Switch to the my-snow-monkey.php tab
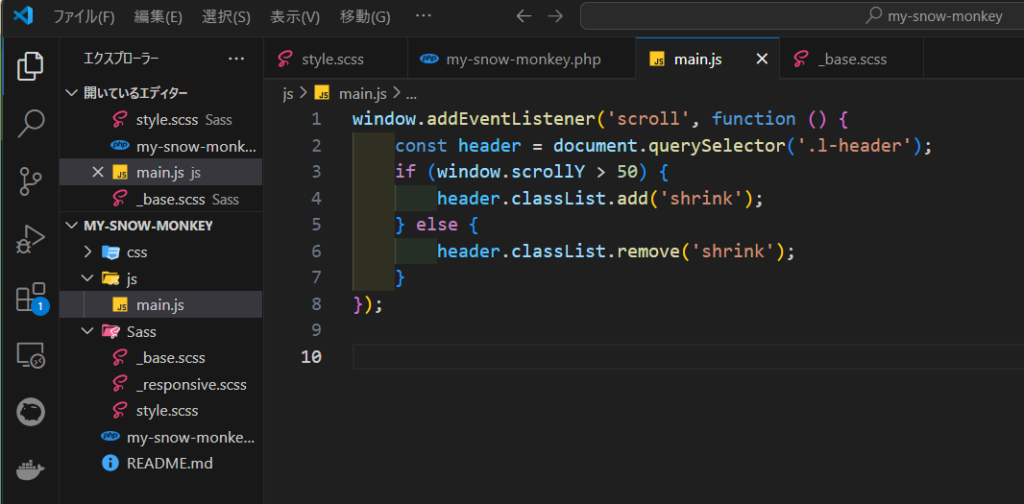Screen dimensions: 1024x504 (521, 59)
